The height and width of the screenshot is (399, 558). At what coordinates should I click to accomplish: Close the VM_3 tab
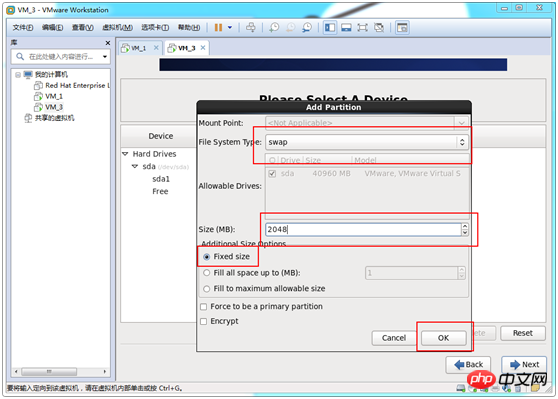click(203, 48)
